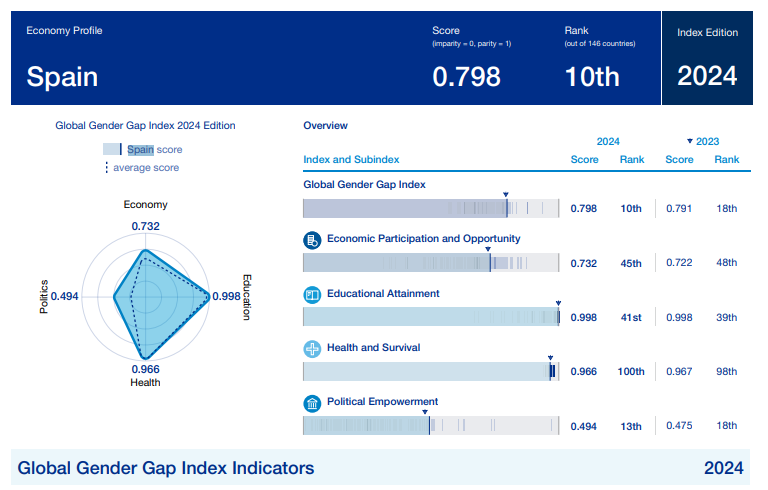Click '(imparity = 0, parity = 1)' score note
Viewport: 768px width, 490px height.
(471, 44)
